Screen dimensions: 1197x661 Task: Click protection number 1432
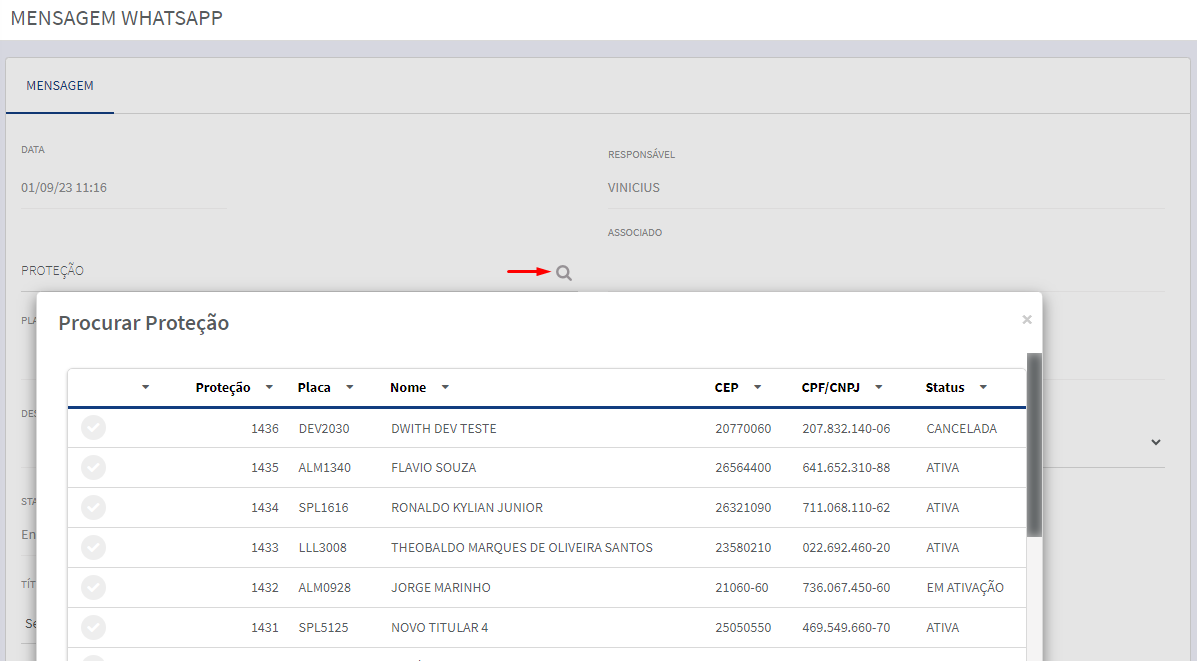point(264,587)
